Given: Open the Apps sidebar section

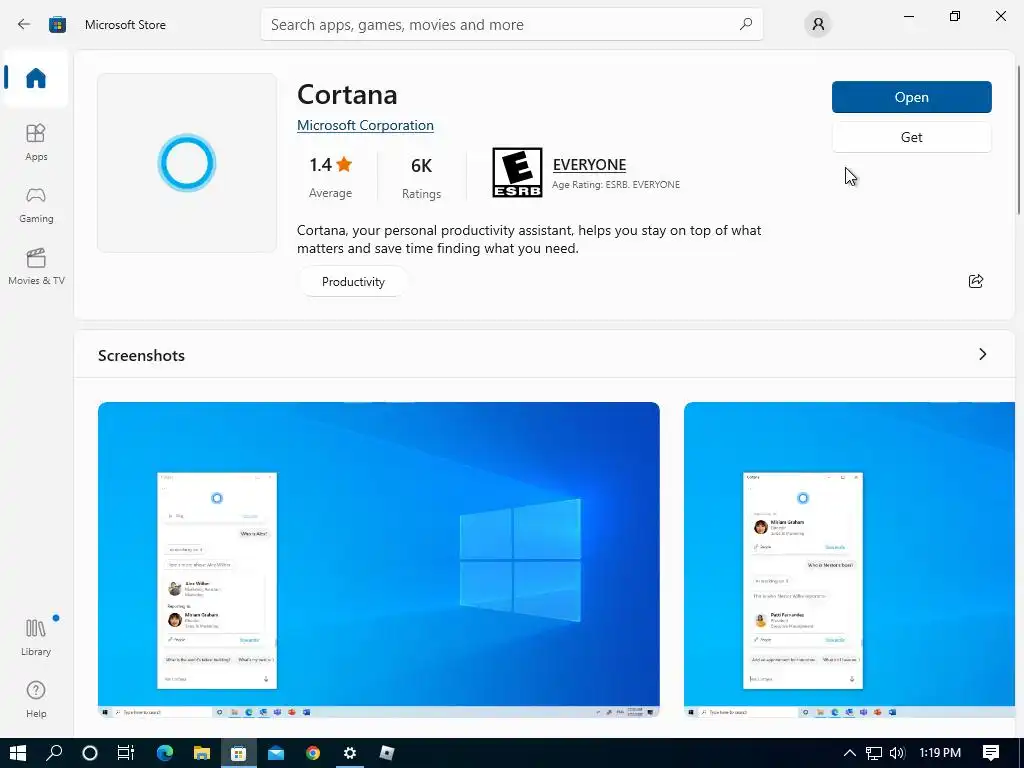Looking at the screenshot, I should point(36,142).
